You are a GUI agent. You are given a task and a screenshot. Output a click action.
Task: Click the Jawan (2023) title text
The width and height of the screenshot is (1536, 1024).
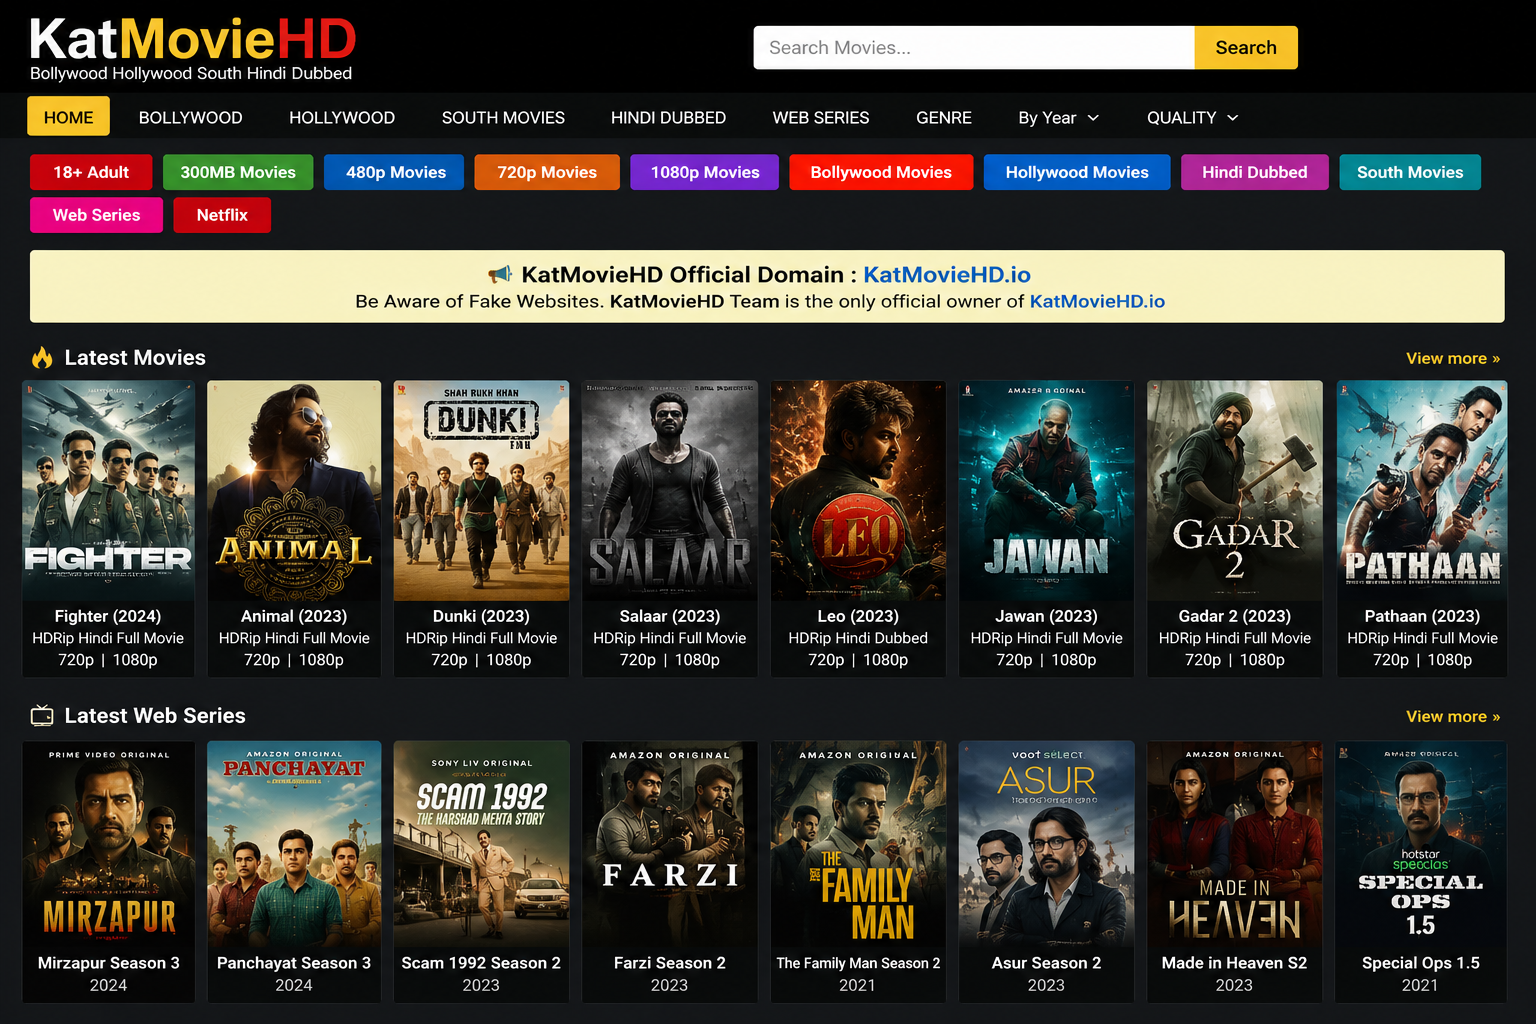point(1046,616)
